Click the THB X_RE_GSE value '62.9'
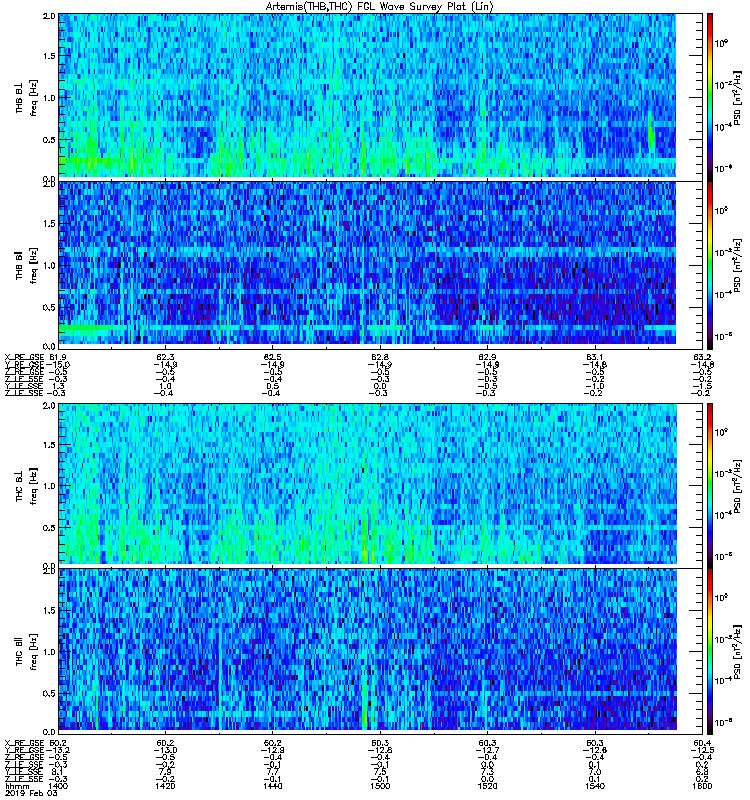The image size is (750, 800). click(x=488, y=357)
